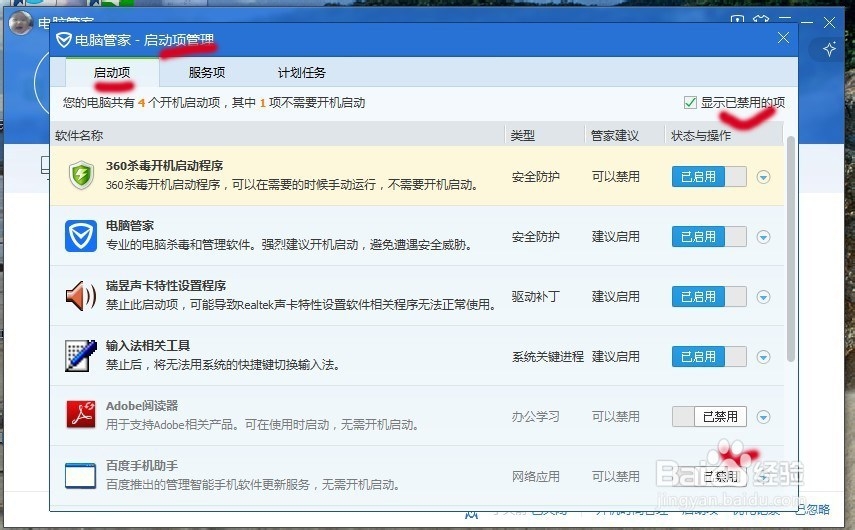855x530 pixels.
Task: Click the 办公学习 type cell
Action: (535, 417)
